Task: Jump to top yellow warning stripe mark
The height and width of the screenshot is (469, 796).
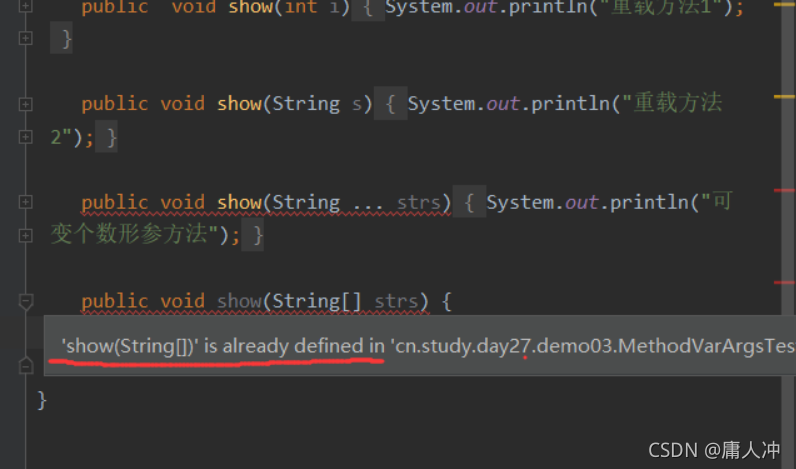Action: tap(784, 5)
